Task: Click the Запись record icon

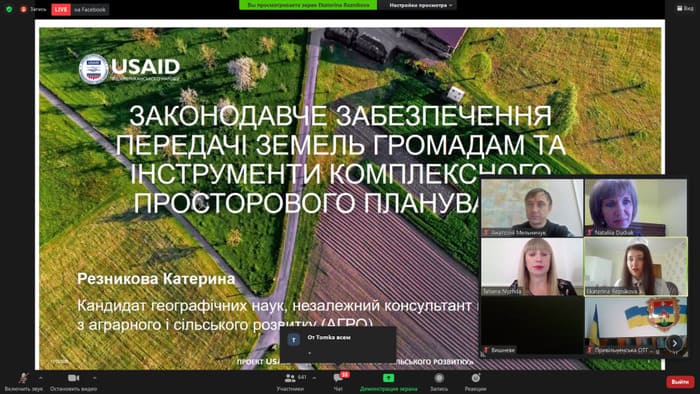Action: click(x=439, y=382)
